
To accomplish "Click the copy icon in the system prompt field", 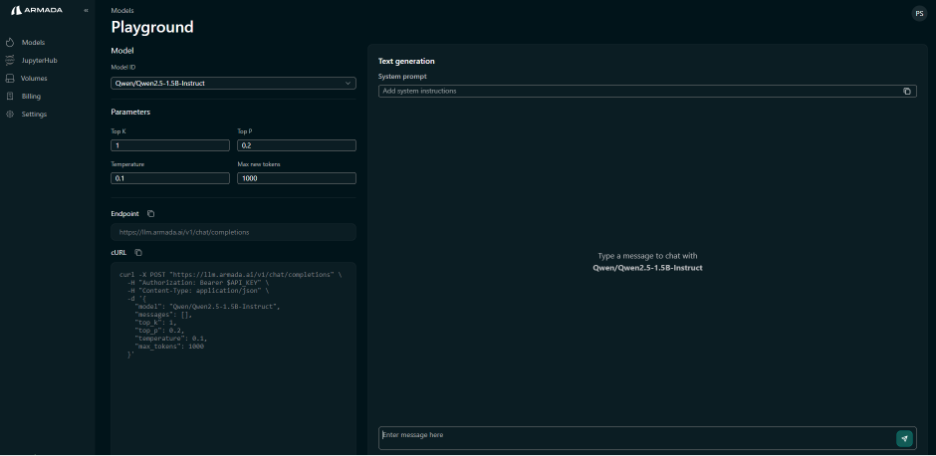I will (907, 91).
